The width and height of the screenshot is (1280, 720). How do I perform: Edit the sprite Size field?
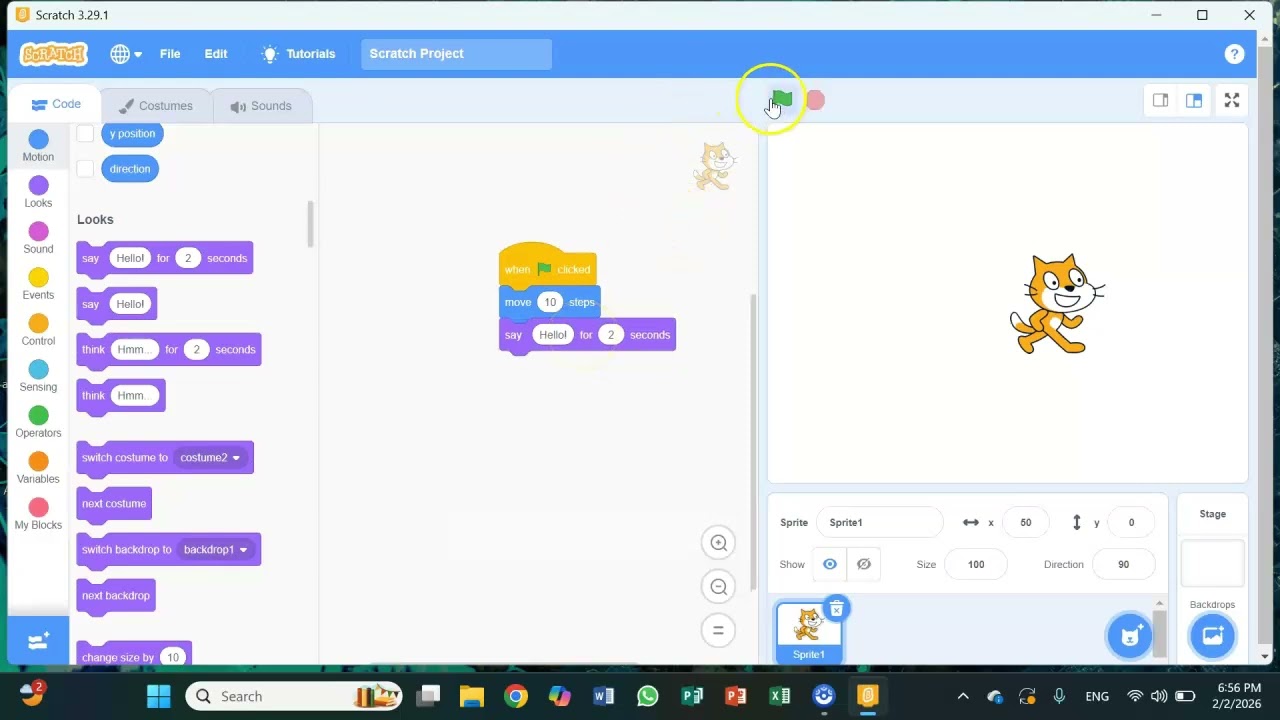click(976, 564)
